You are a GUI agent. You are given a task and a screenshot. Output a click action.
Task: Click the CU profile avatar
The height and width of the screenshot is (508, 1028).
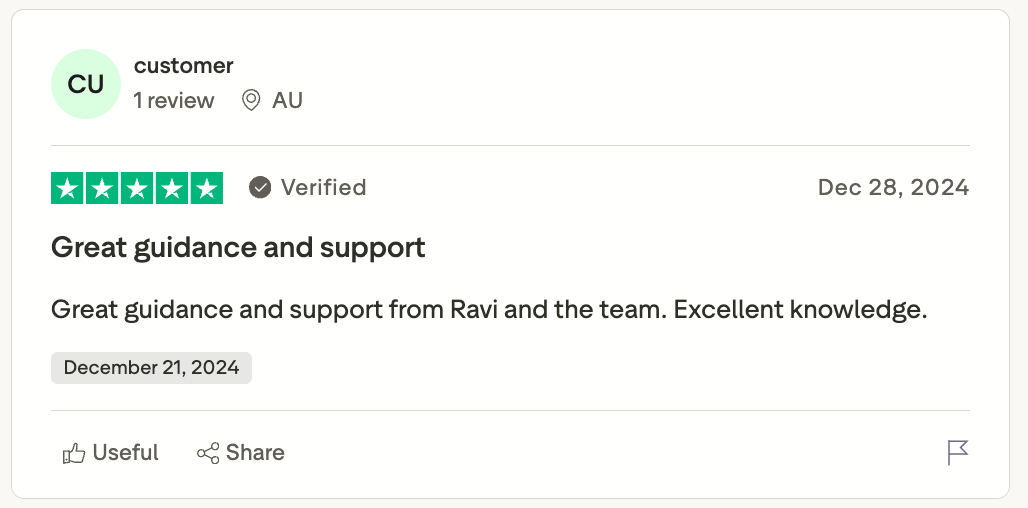(86, 84)
